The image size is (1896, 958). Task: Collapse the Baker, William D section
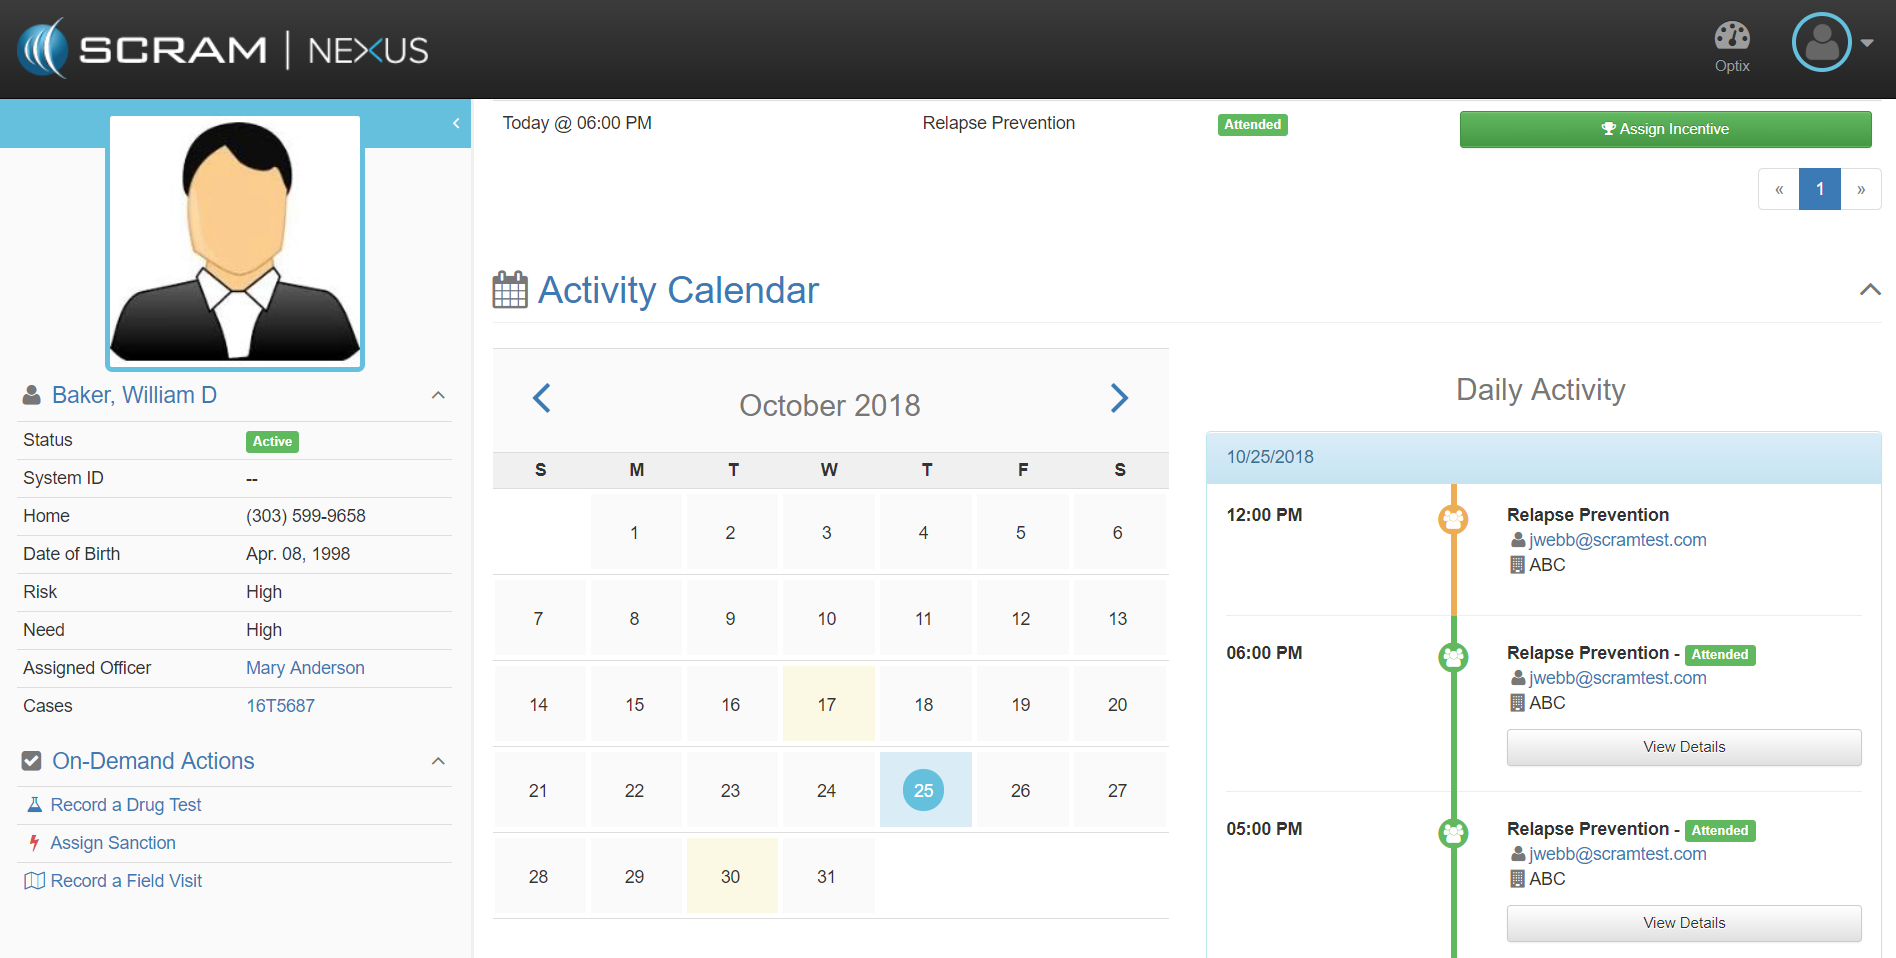[438, 395]
